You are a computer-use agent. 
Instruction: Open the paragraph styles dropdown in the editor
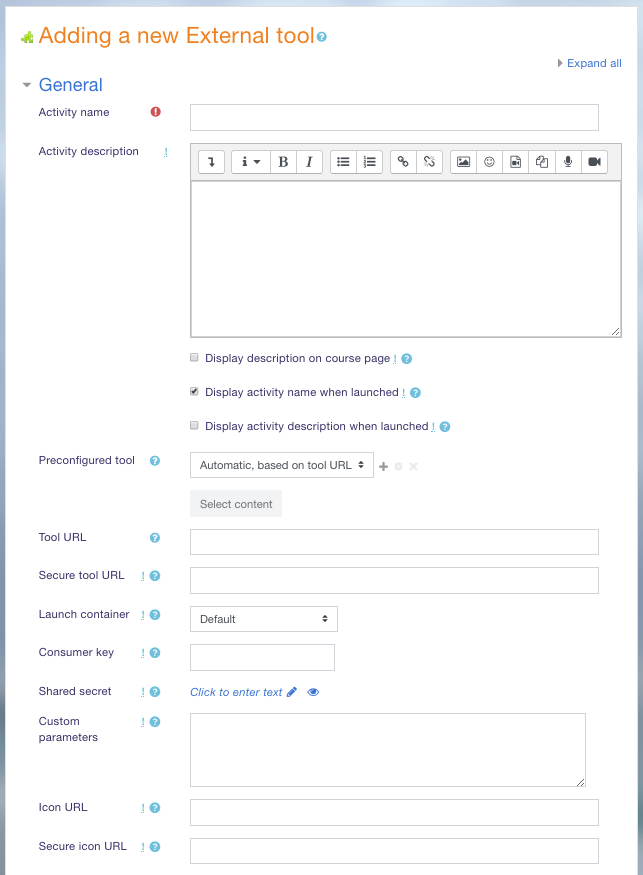pos(251,162)
